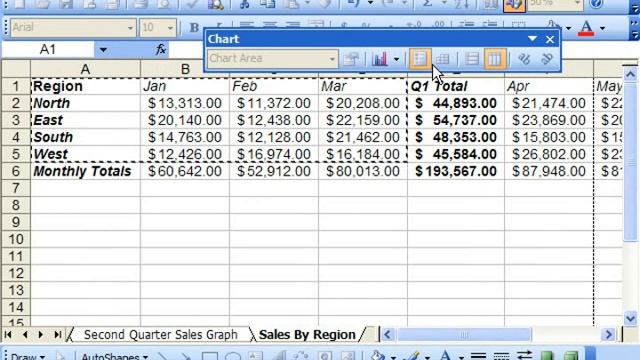
Task: Click the Select All corner of the sheet
Action: click(x=16, y=69)
